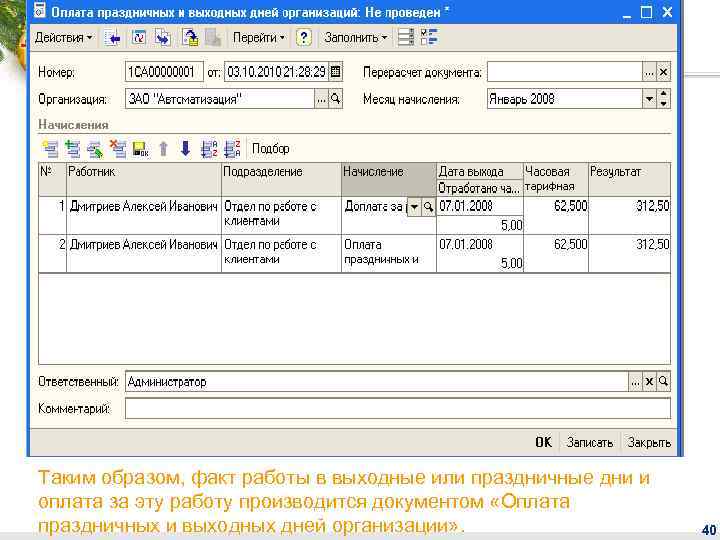The height and width of the screenshot is (540, 720).
Task: Click the Номер input field
Action: tap(164, 72)
